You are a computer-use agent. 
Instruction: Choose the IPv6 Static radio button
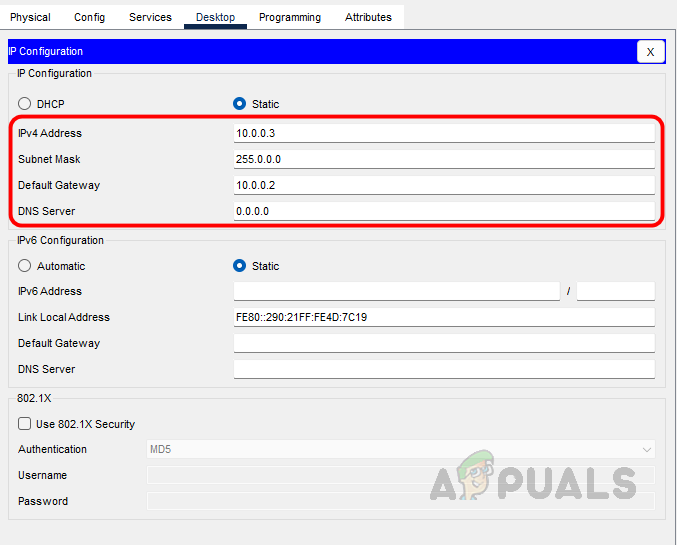(x=240, y=266)
